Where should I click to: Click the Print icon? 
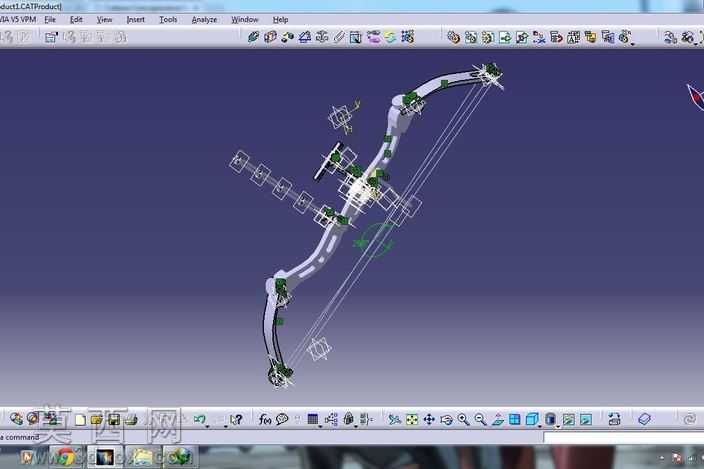[131, 420]
